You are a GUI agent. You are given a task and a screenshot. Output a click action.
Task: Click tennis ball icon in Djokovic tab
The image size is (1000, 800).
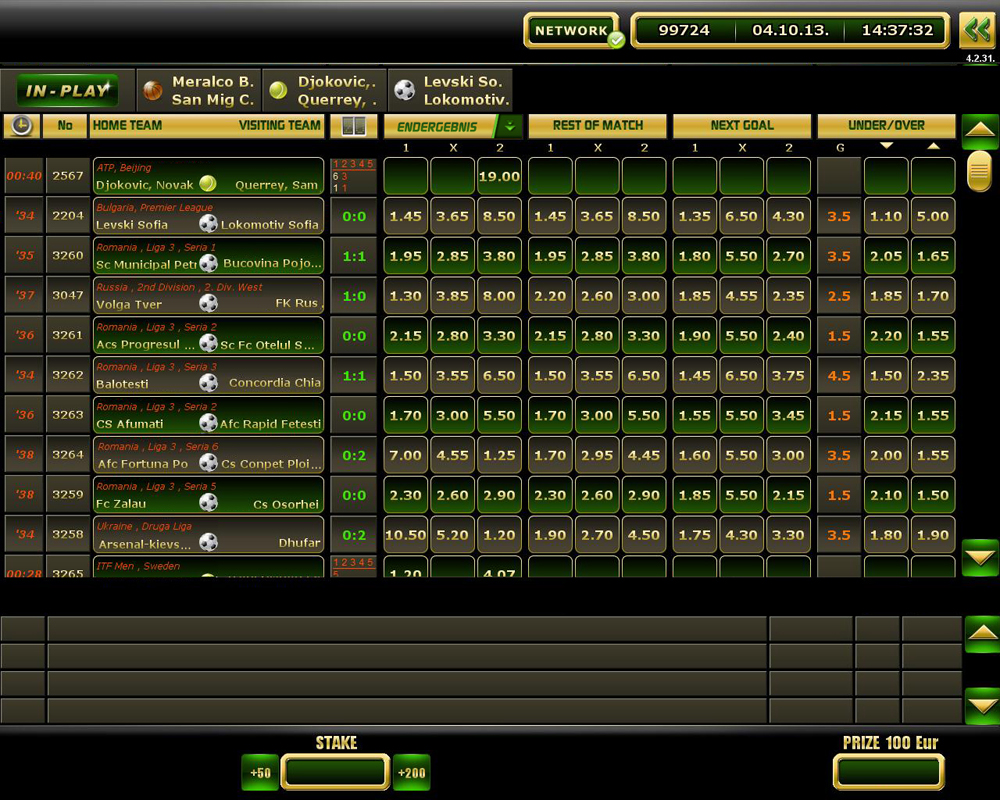point(278,91)
